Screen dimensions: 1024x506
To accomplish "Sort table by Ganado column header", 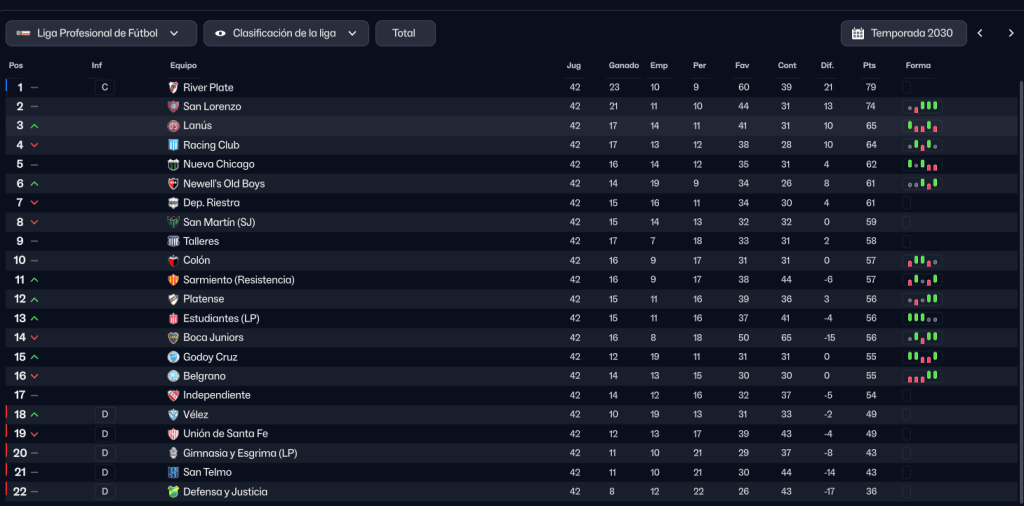I will click(x=623, y=66).
